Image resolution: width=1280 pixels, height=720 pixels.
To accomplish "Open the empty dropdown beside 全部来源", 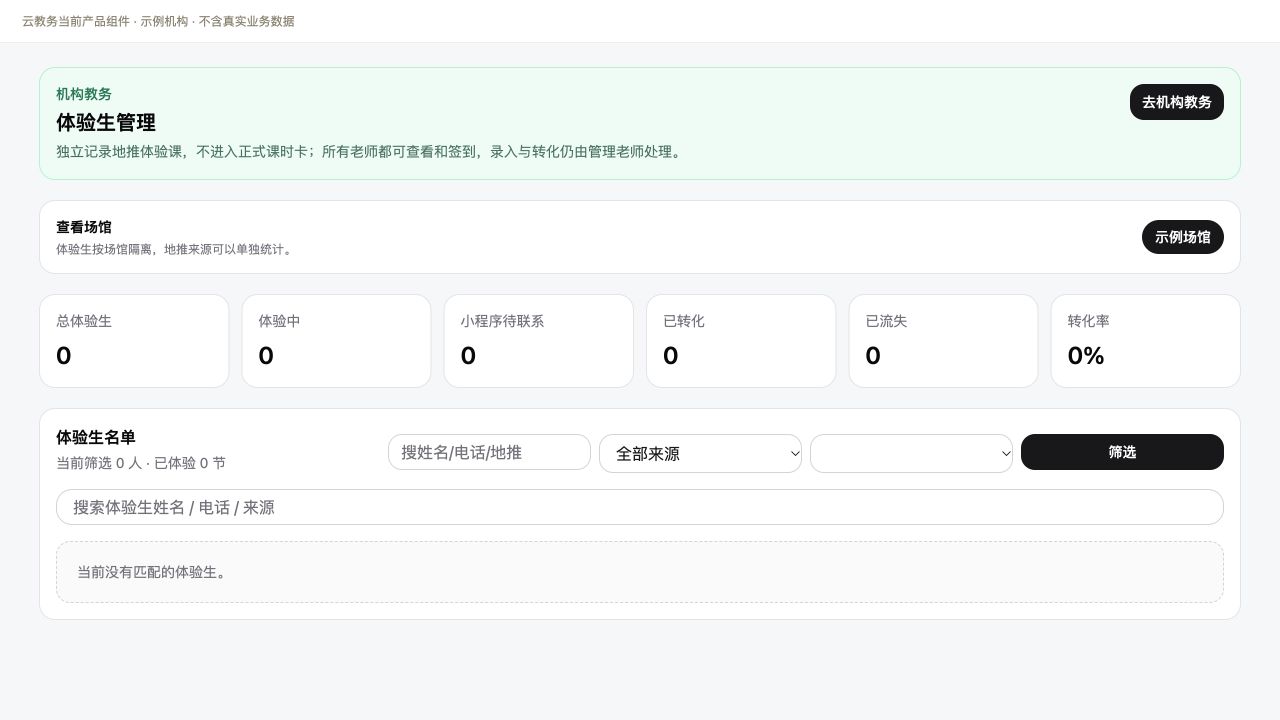I will click(x=911, y=453).
